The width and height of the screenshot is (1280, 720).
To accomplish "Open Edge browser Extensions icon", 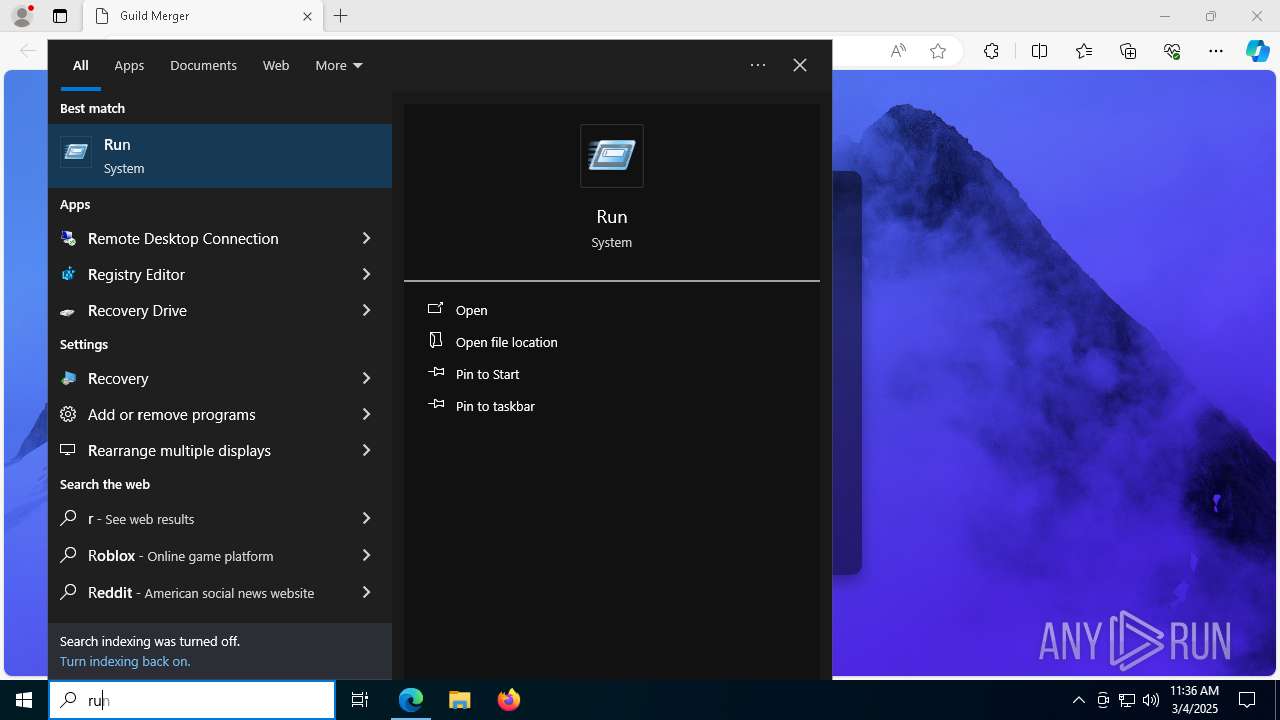I will pyautogui.click(x=991, y=51).
